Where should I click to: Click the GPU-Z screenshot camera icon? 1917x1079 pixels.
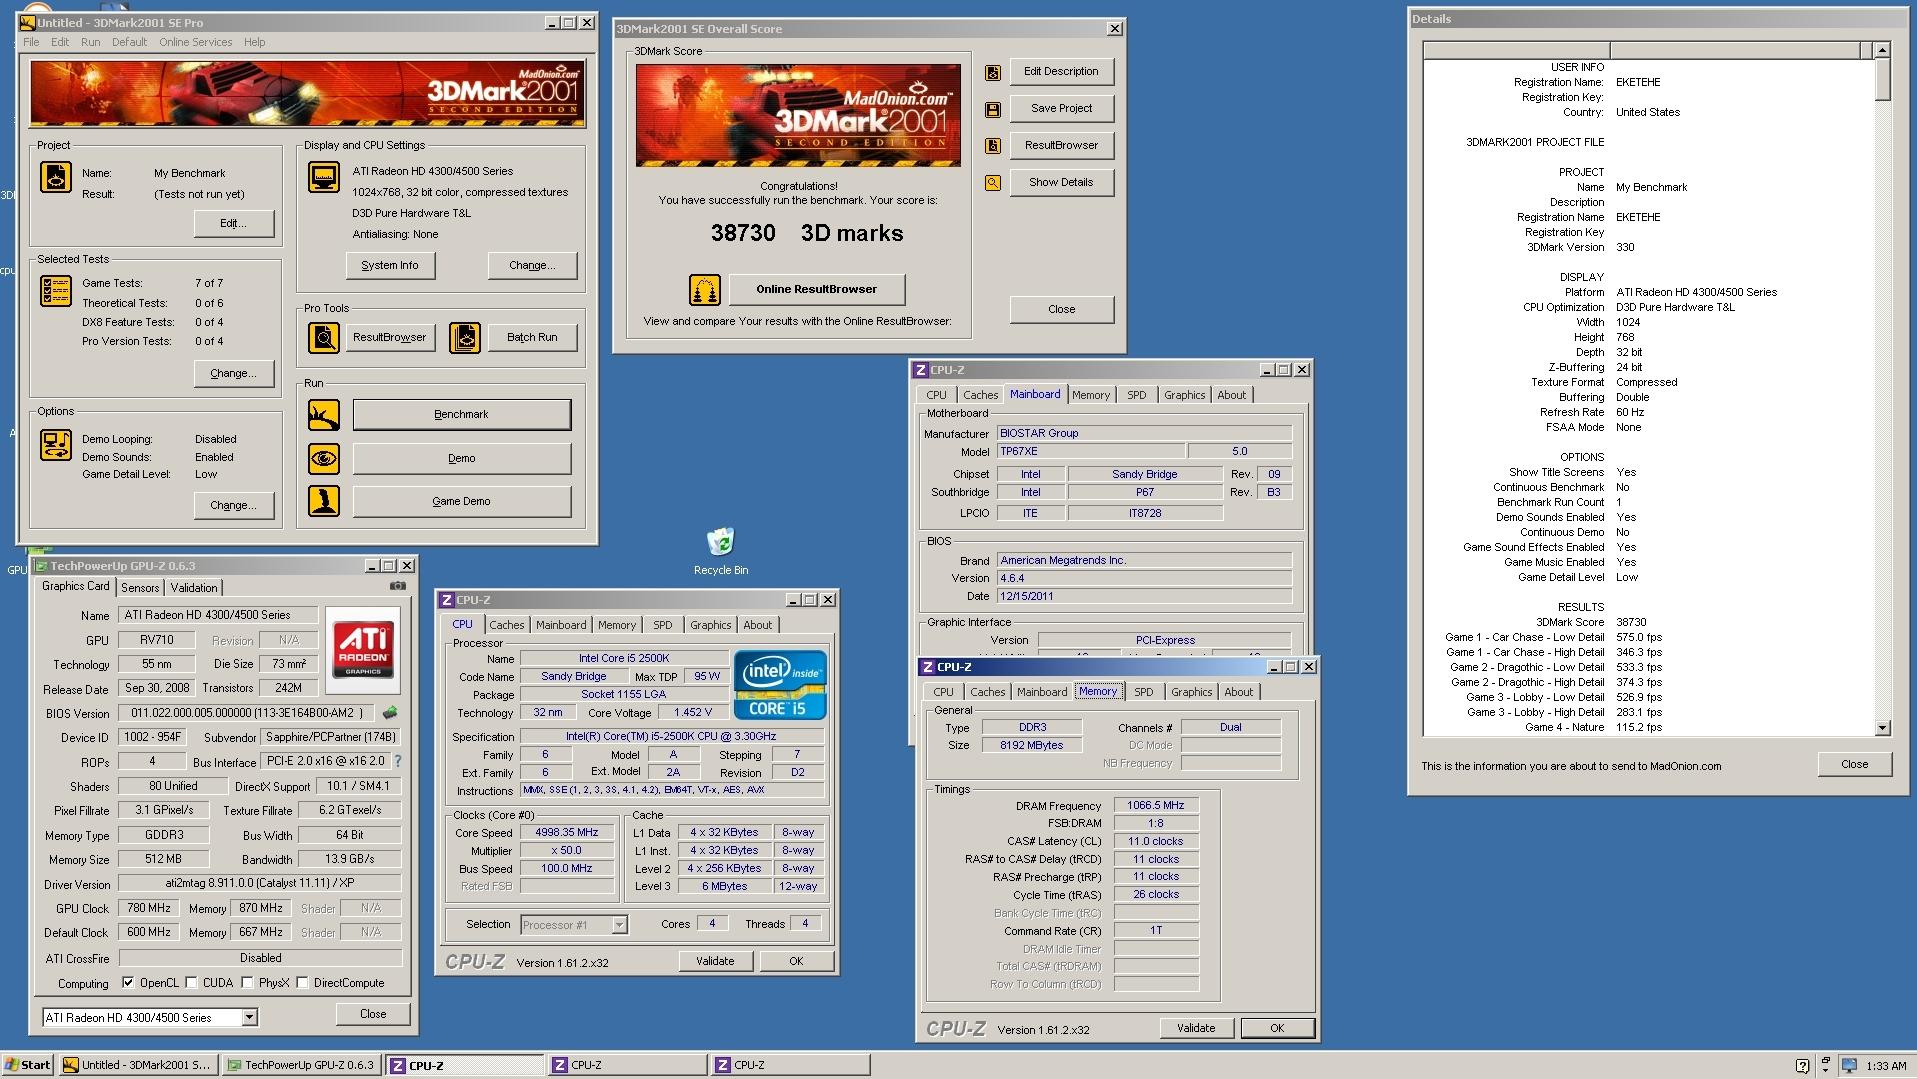tap(398, 586)
